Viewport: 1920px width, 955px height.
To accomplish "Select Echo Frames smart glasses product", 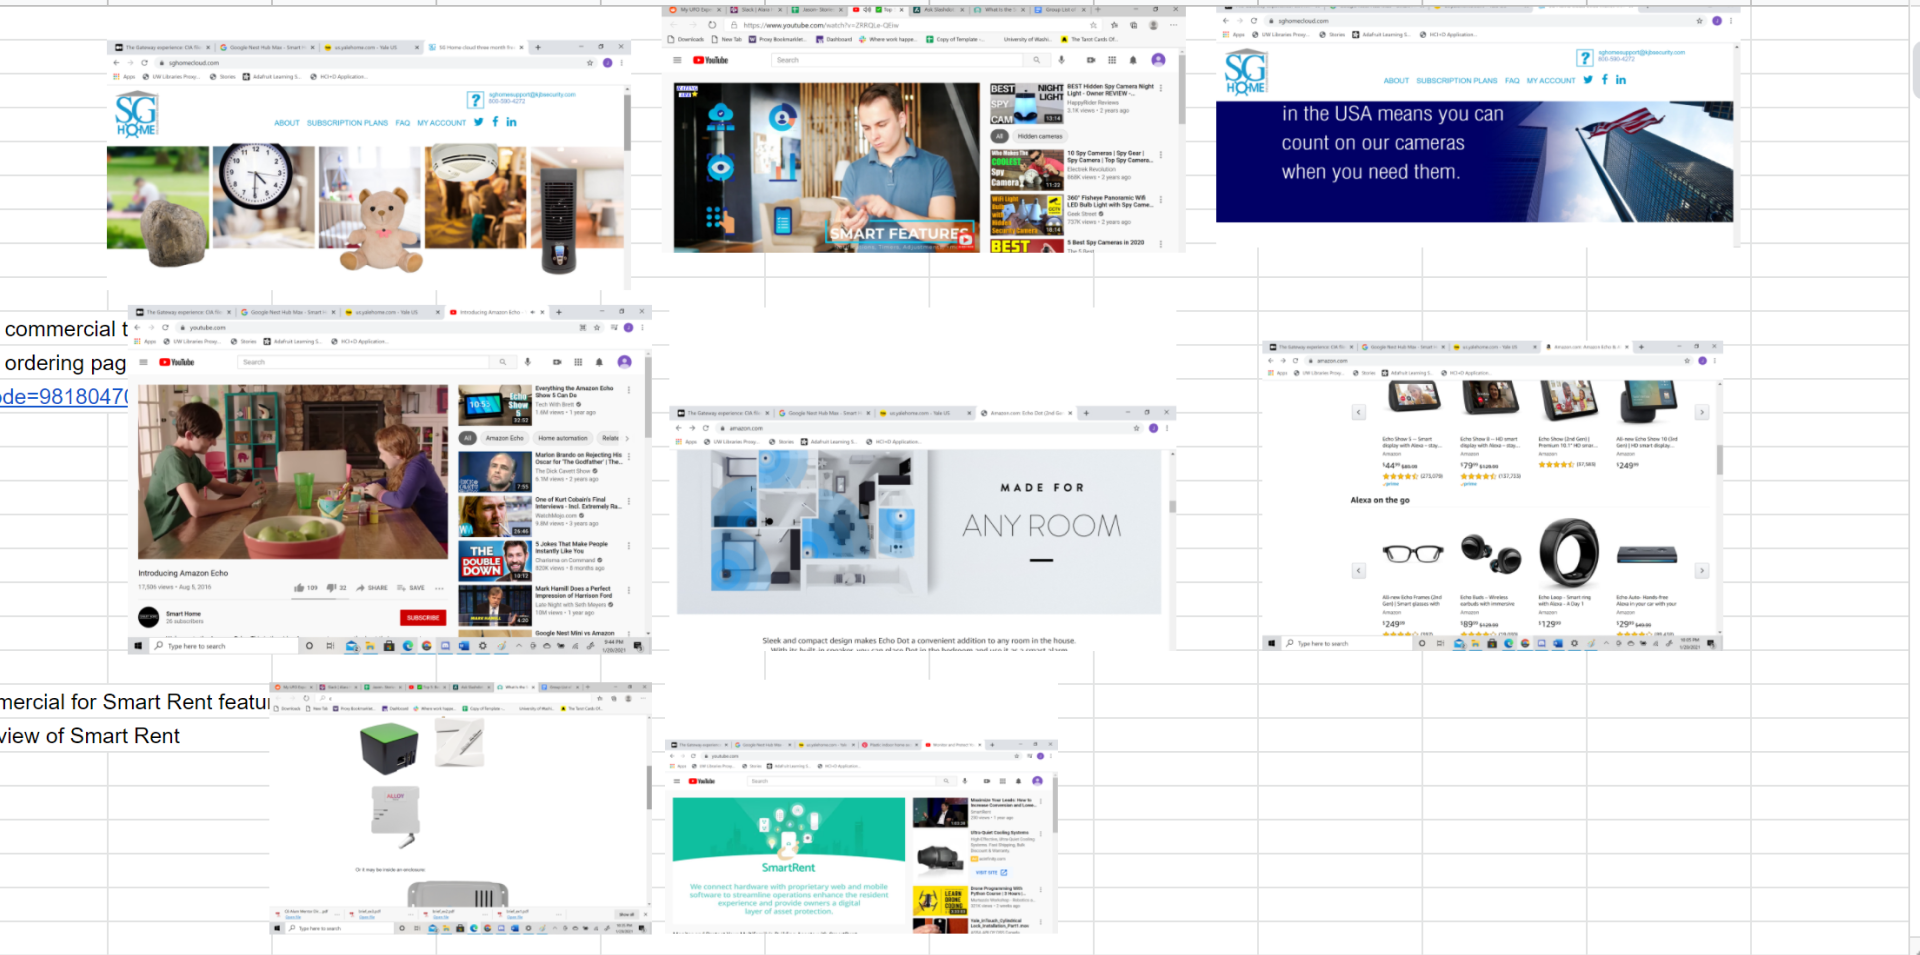I will (1412, 554).
